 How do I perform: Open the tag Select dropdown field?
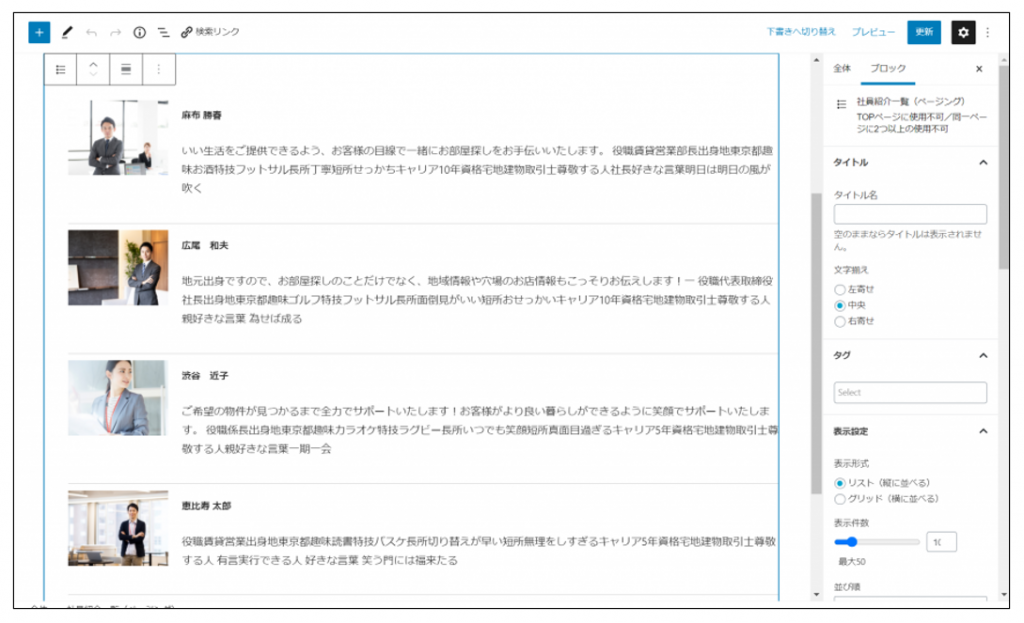click(910, 392)
